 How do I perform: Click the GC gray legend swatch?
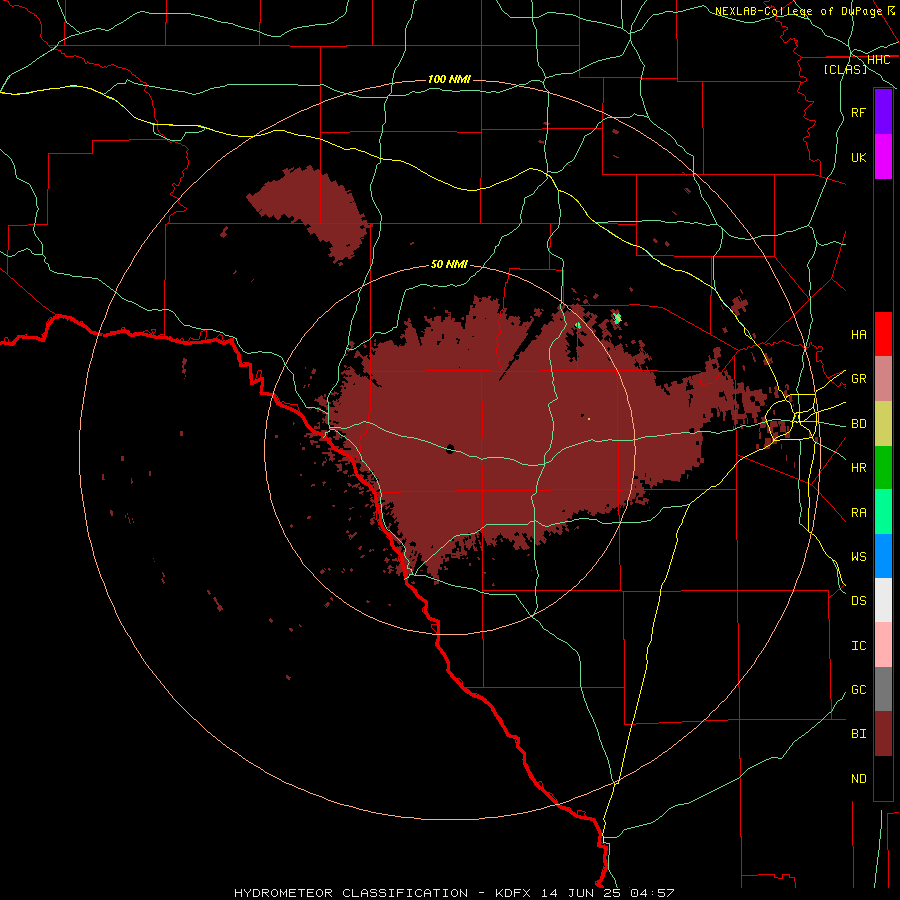click(x=883, y=689)
